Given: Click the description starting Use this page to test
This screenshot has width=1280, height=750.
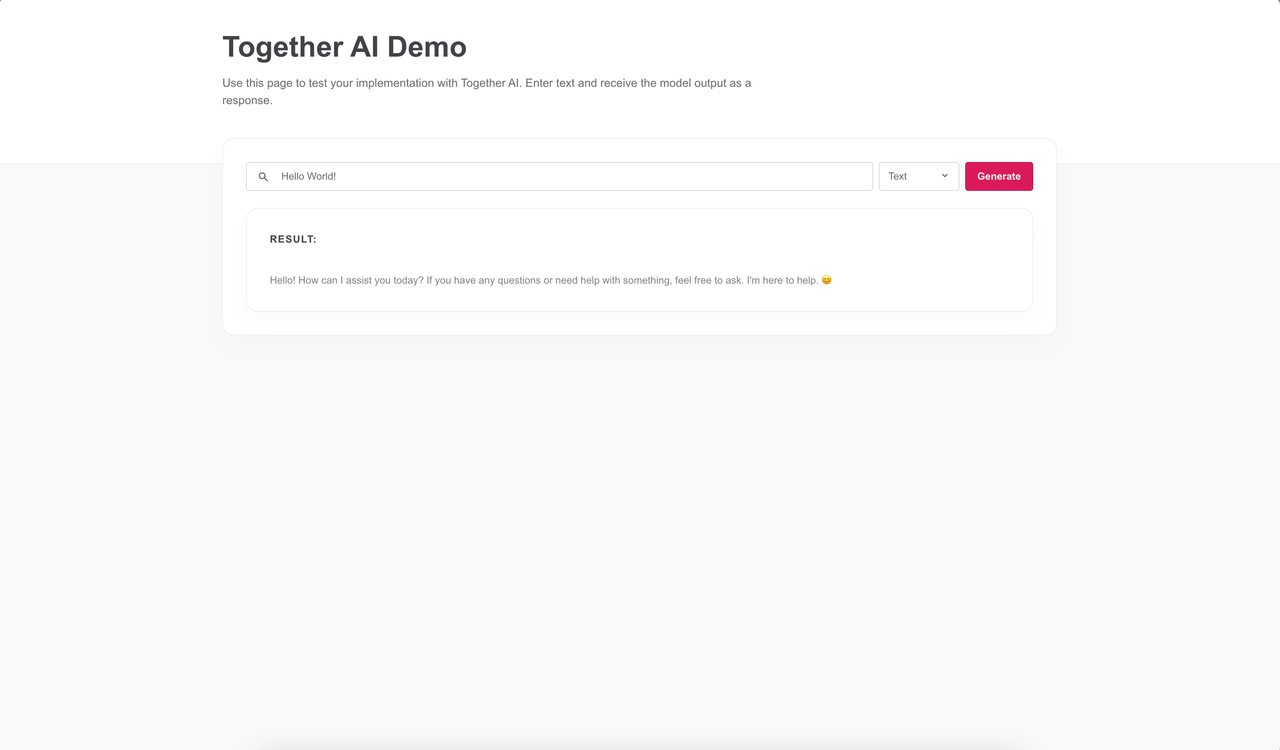Looking at the screenshot, I should click(487, 92).
